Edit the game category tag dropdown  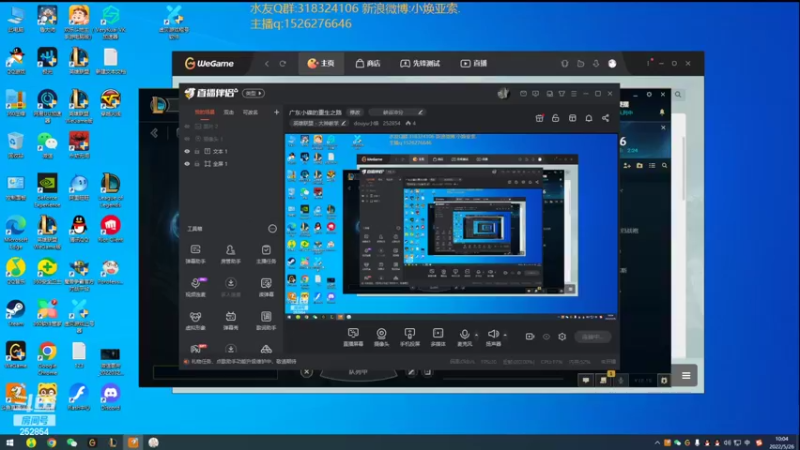[319, 123]
